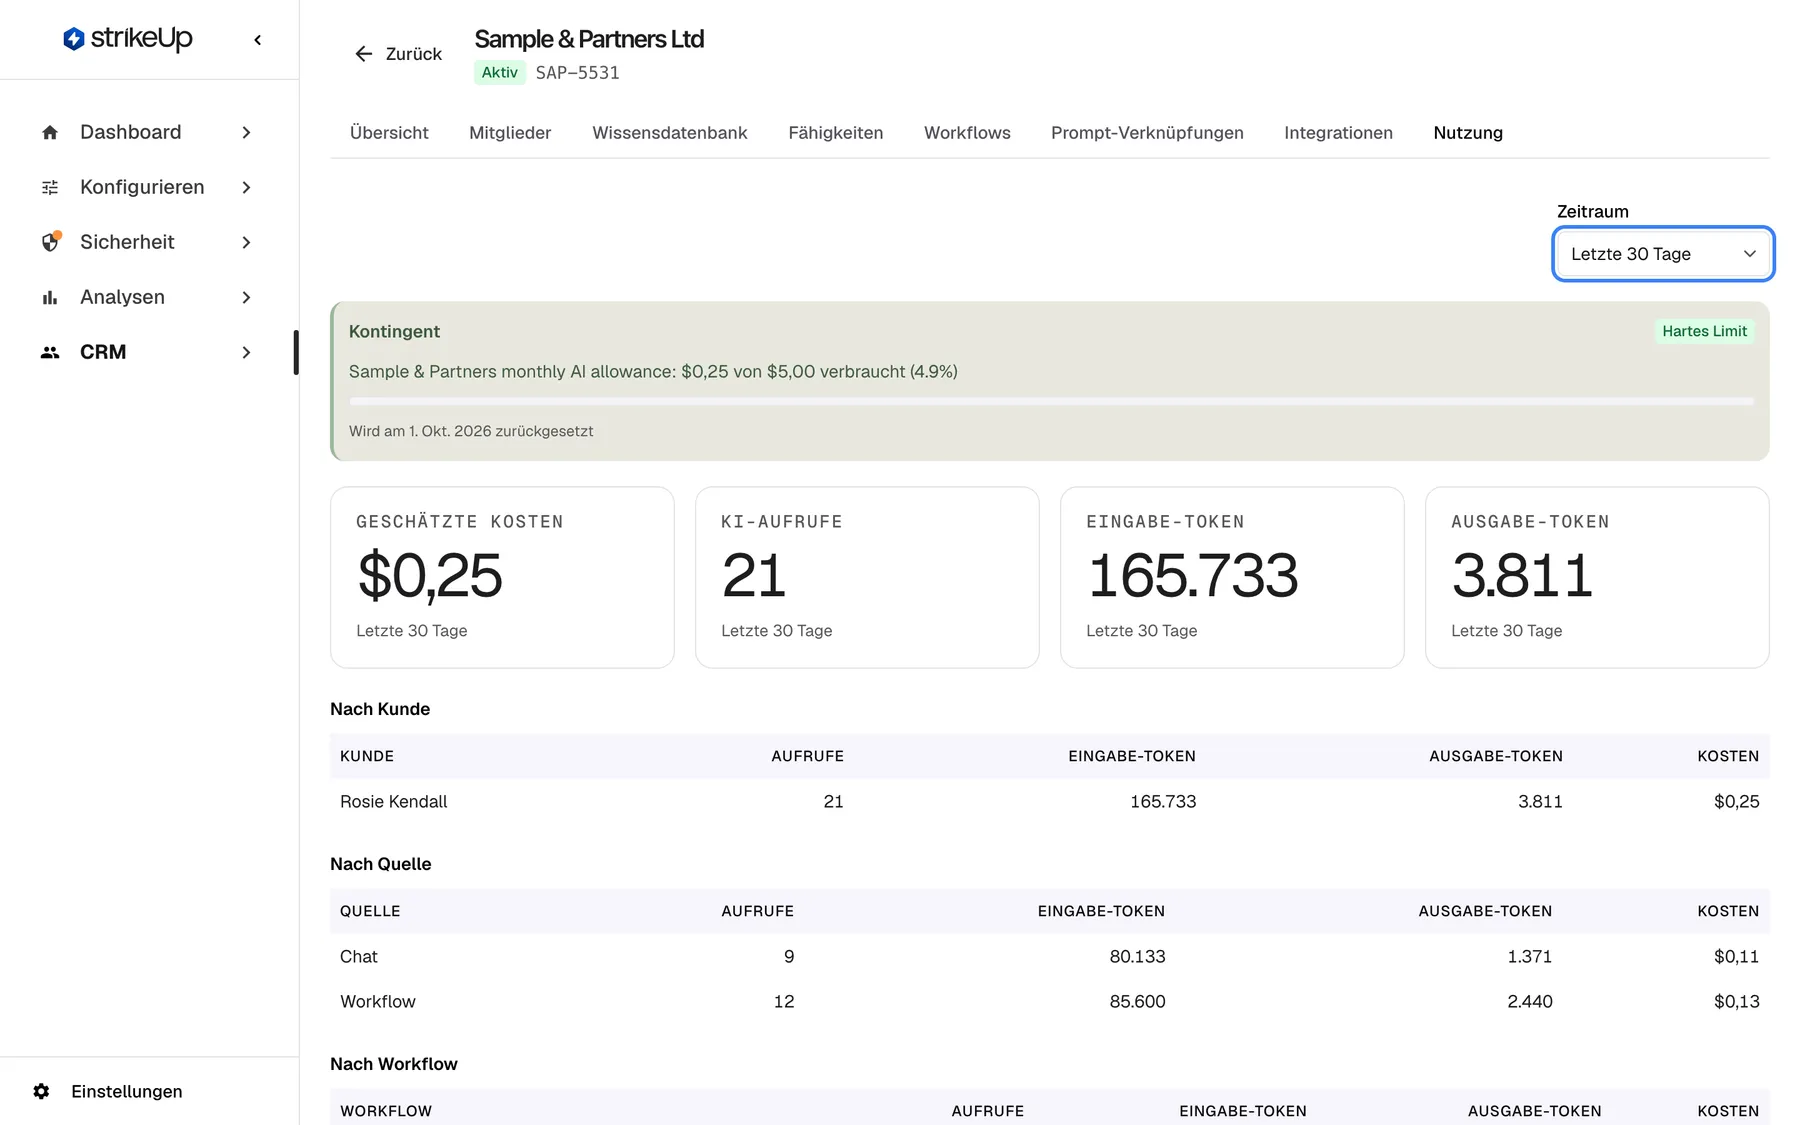This screenshot has width=1800, height=1125.
Task: Click the Kontingent usage progress bar
Action: pos(1051,401)
